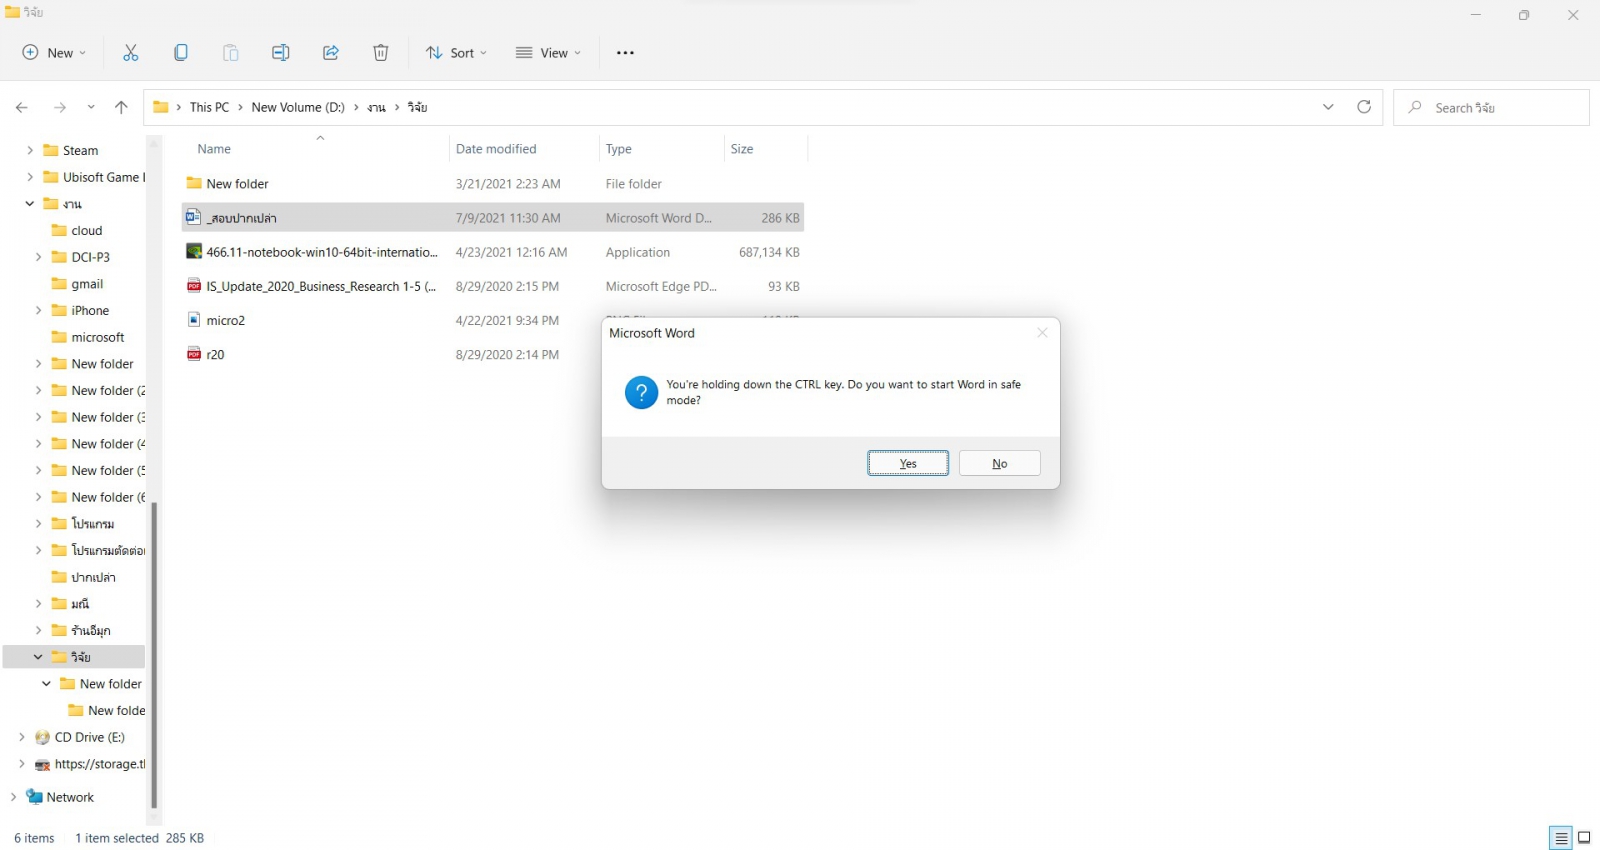Click the Share icon in the toolbar
Image resolution: width=1600 pixels, height=850 pixels.
point(331,53)
